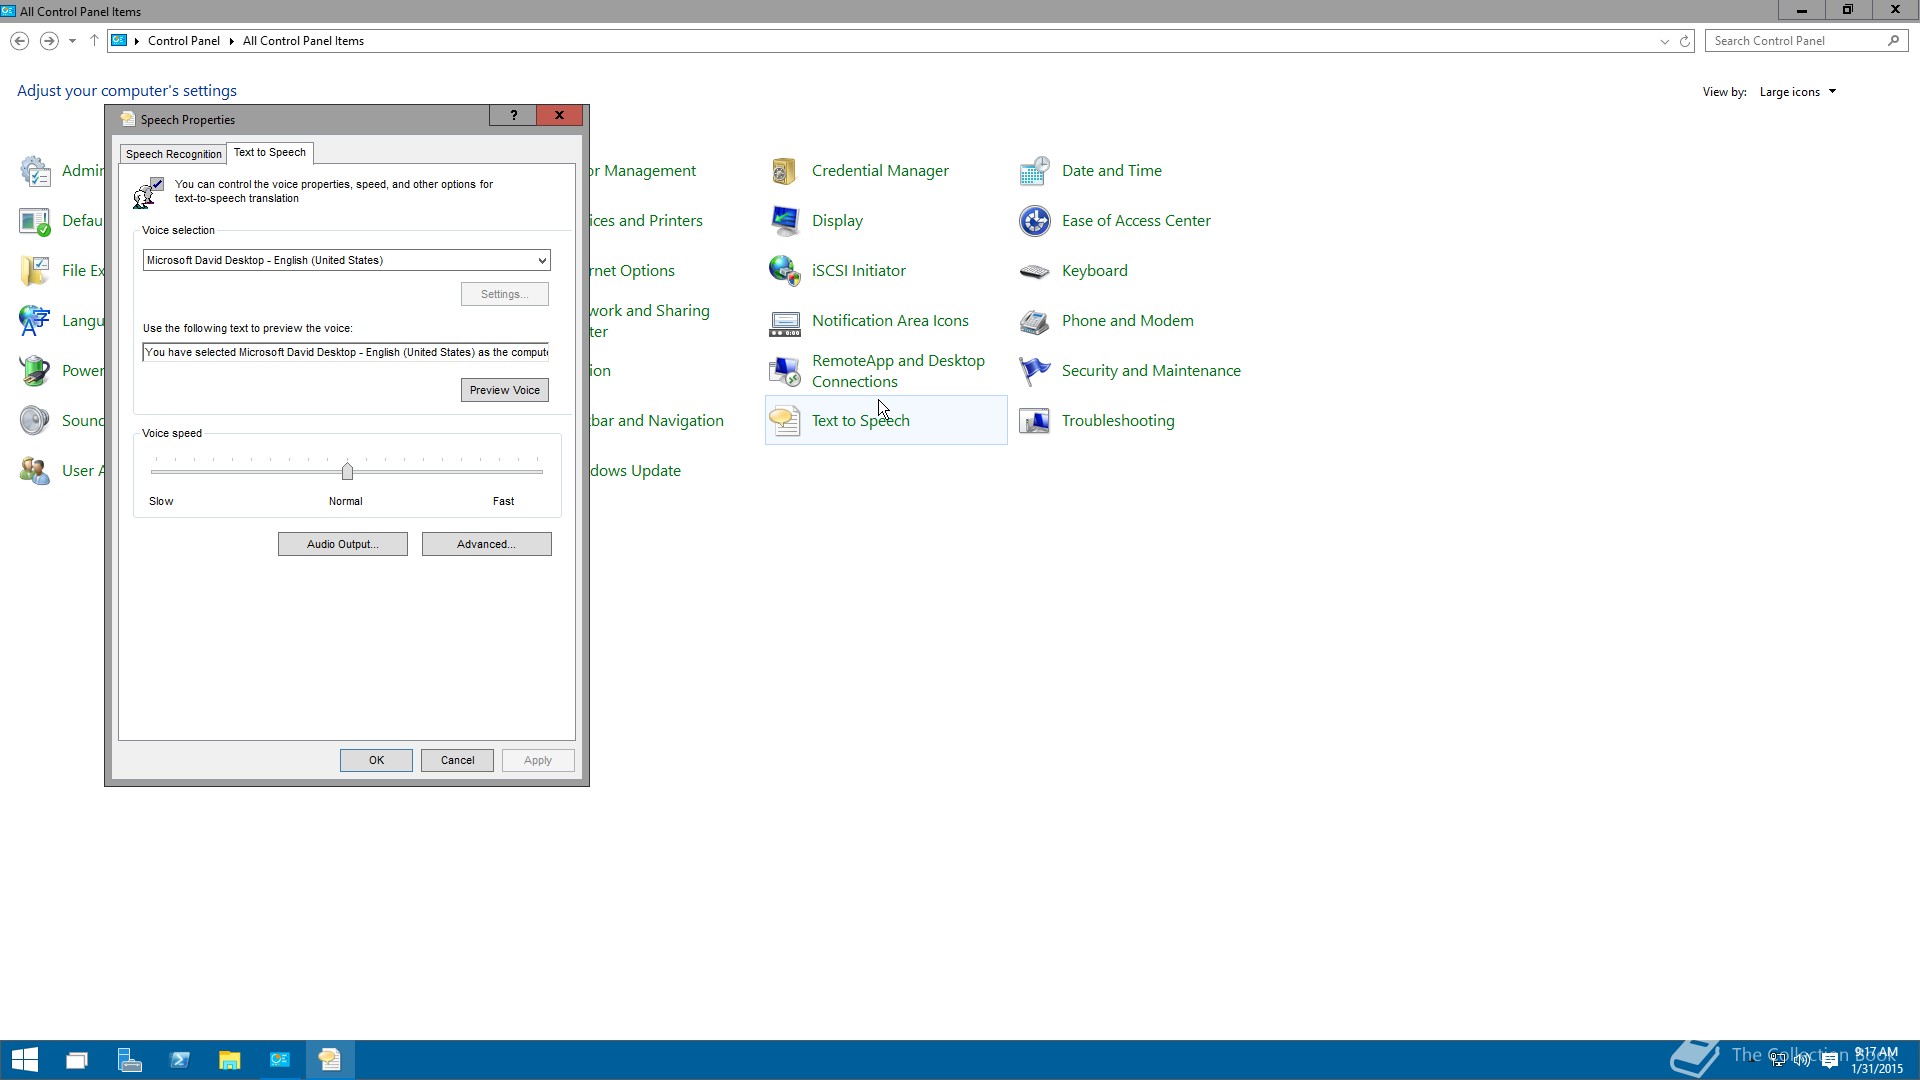This screenshot has width=1920, height=1080.
Task: Click the Audio Output button
Action: point(343,544)
